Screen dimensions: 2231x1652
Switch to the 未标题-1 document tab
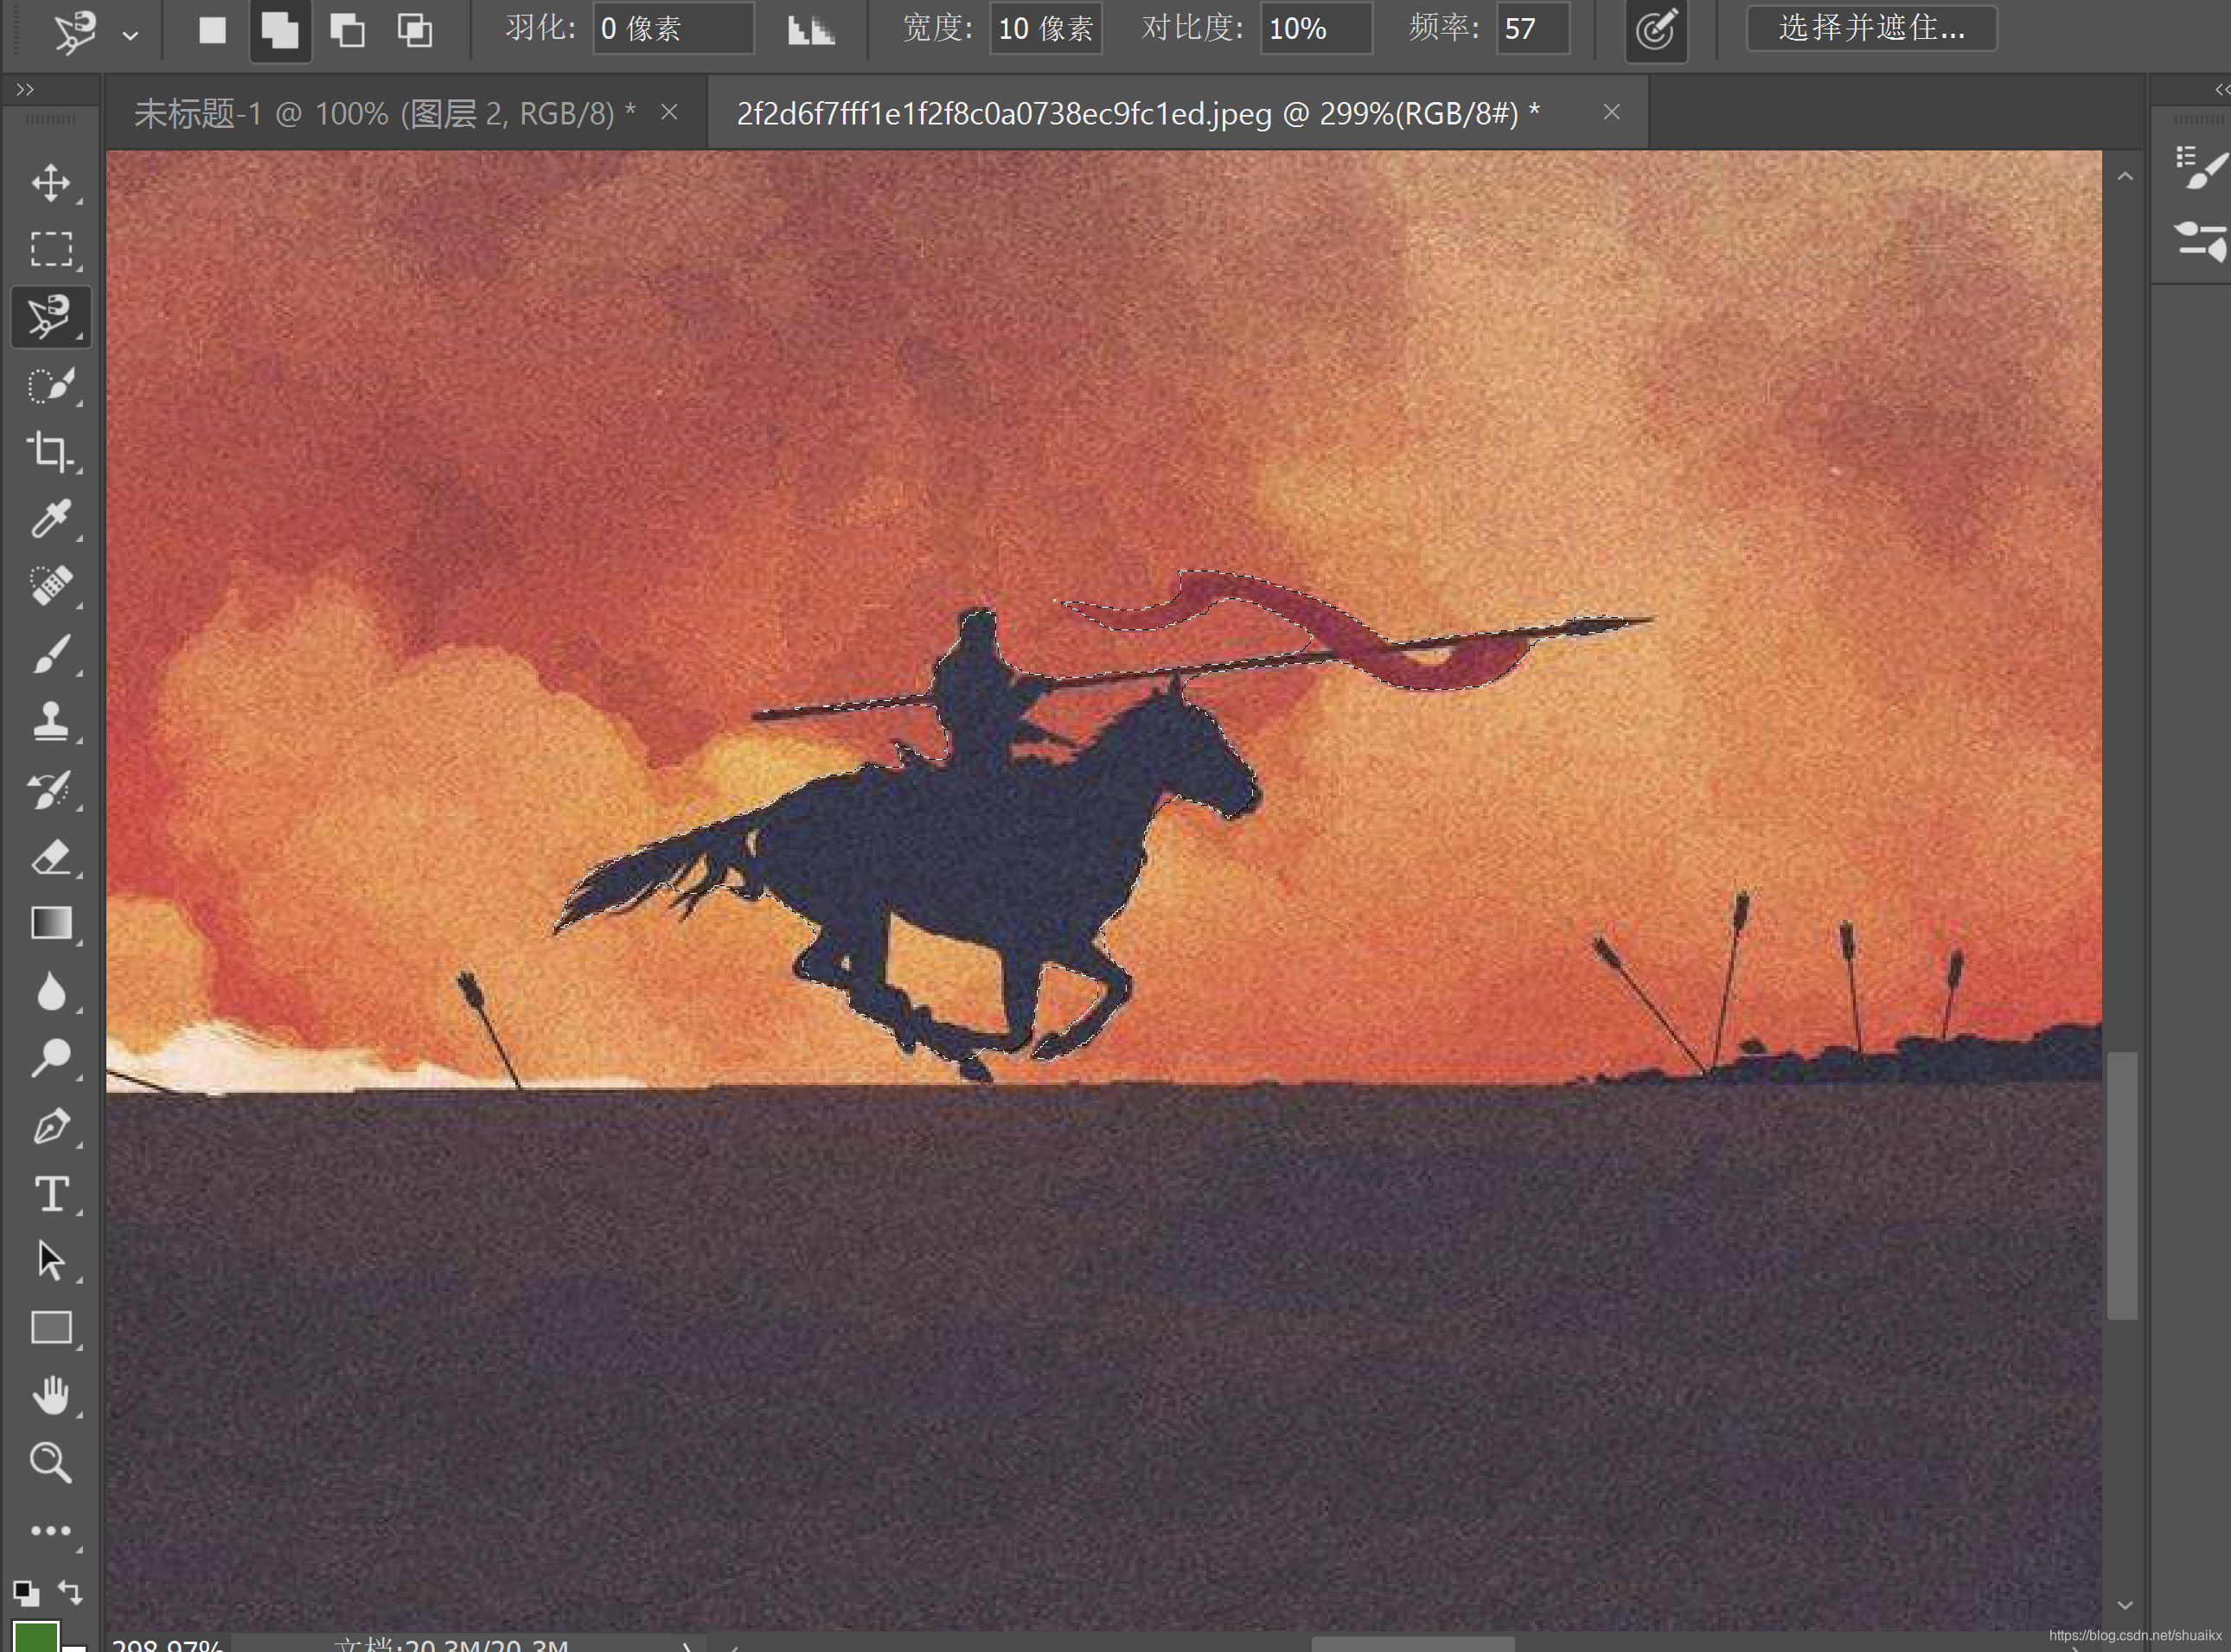coord(384,114)
